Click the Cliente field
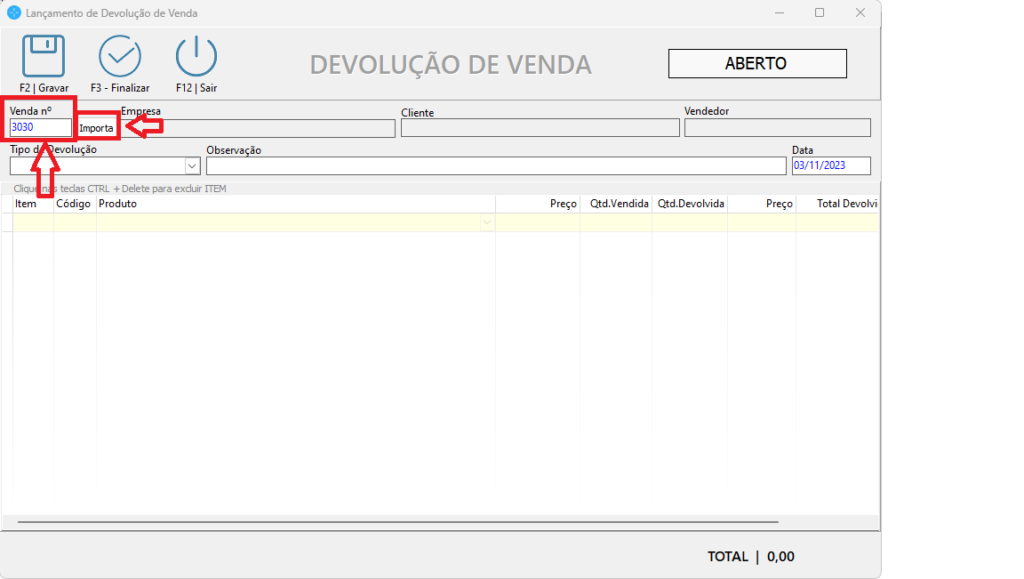 pyautogui.click(x=539, y=128)
